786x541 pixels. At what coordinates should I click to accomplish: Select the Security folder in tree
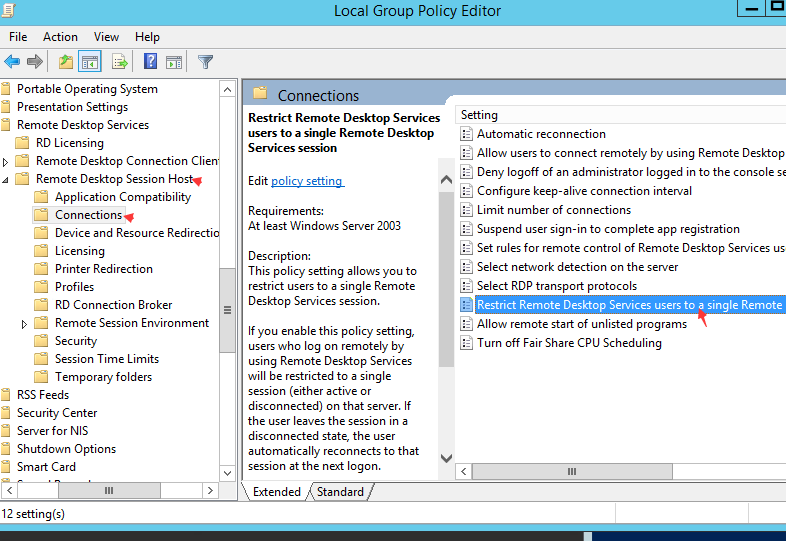coord(76,341)
